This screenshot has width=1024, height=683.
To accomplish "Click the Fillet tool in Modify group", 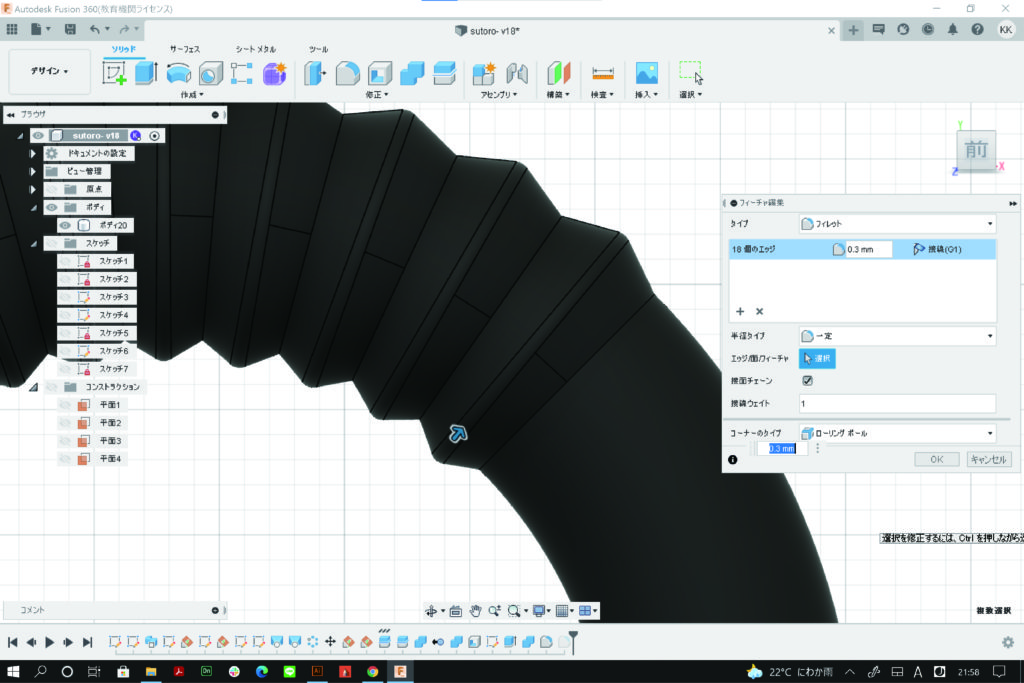I will [x=347, y=73].
